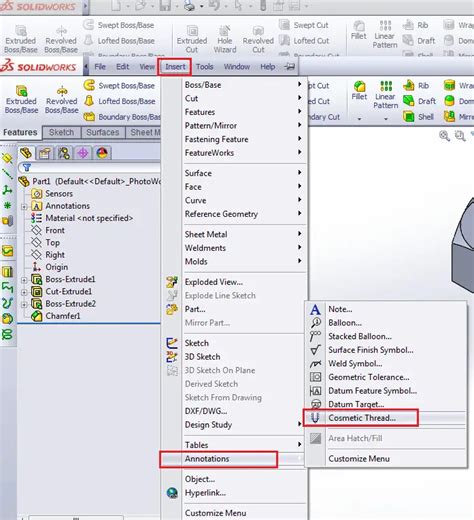Click the Cosmetic Thread icon
The image size is (474, 520).
315,418
